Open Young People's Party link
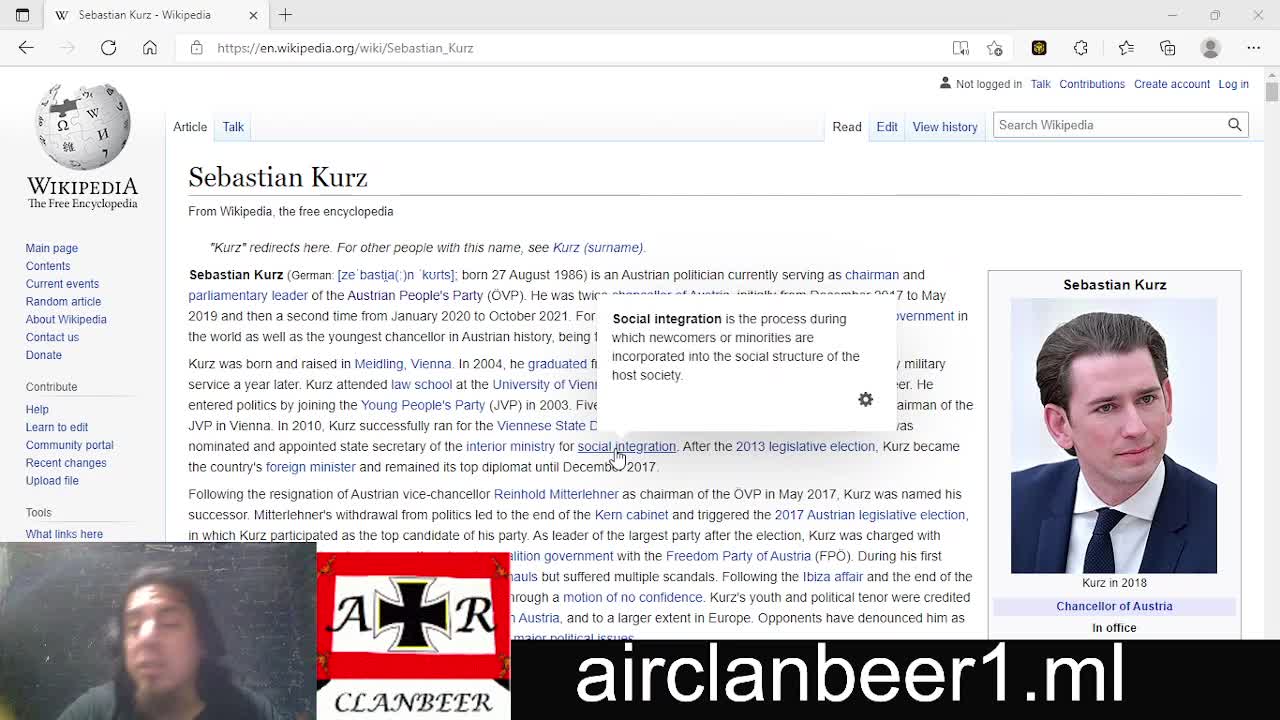This screenshot has width=1280, height=720. point(423,405)
